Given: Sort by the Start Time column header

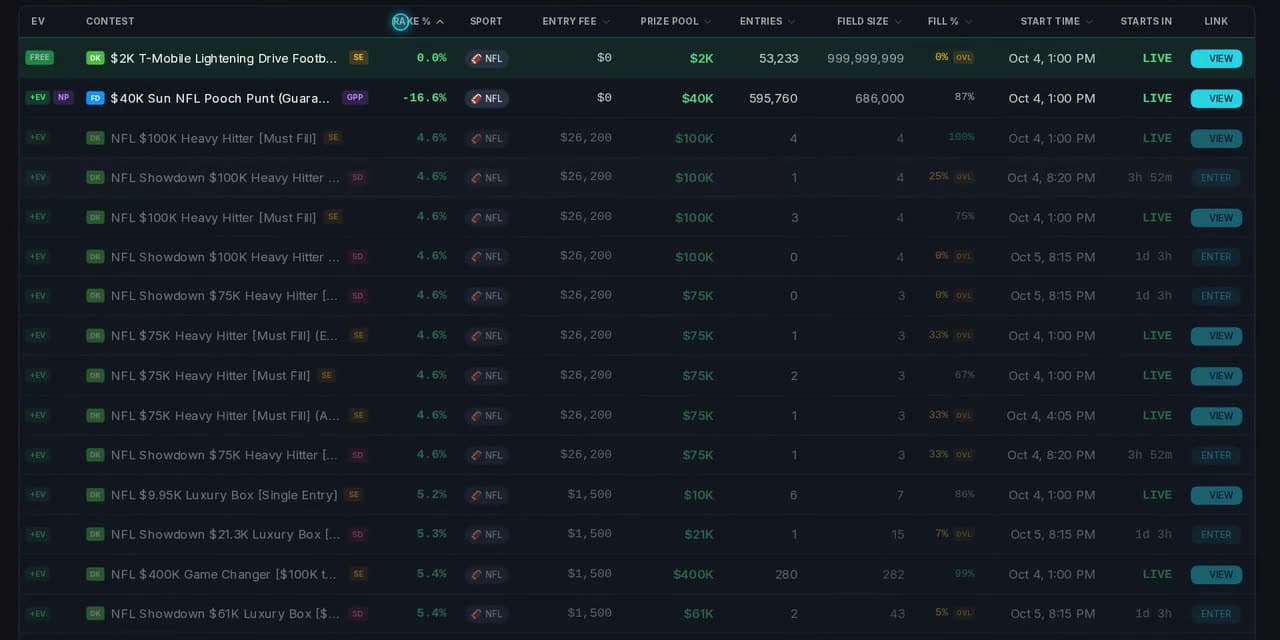Looking at the screenshot, I should tap(1057, 21).
